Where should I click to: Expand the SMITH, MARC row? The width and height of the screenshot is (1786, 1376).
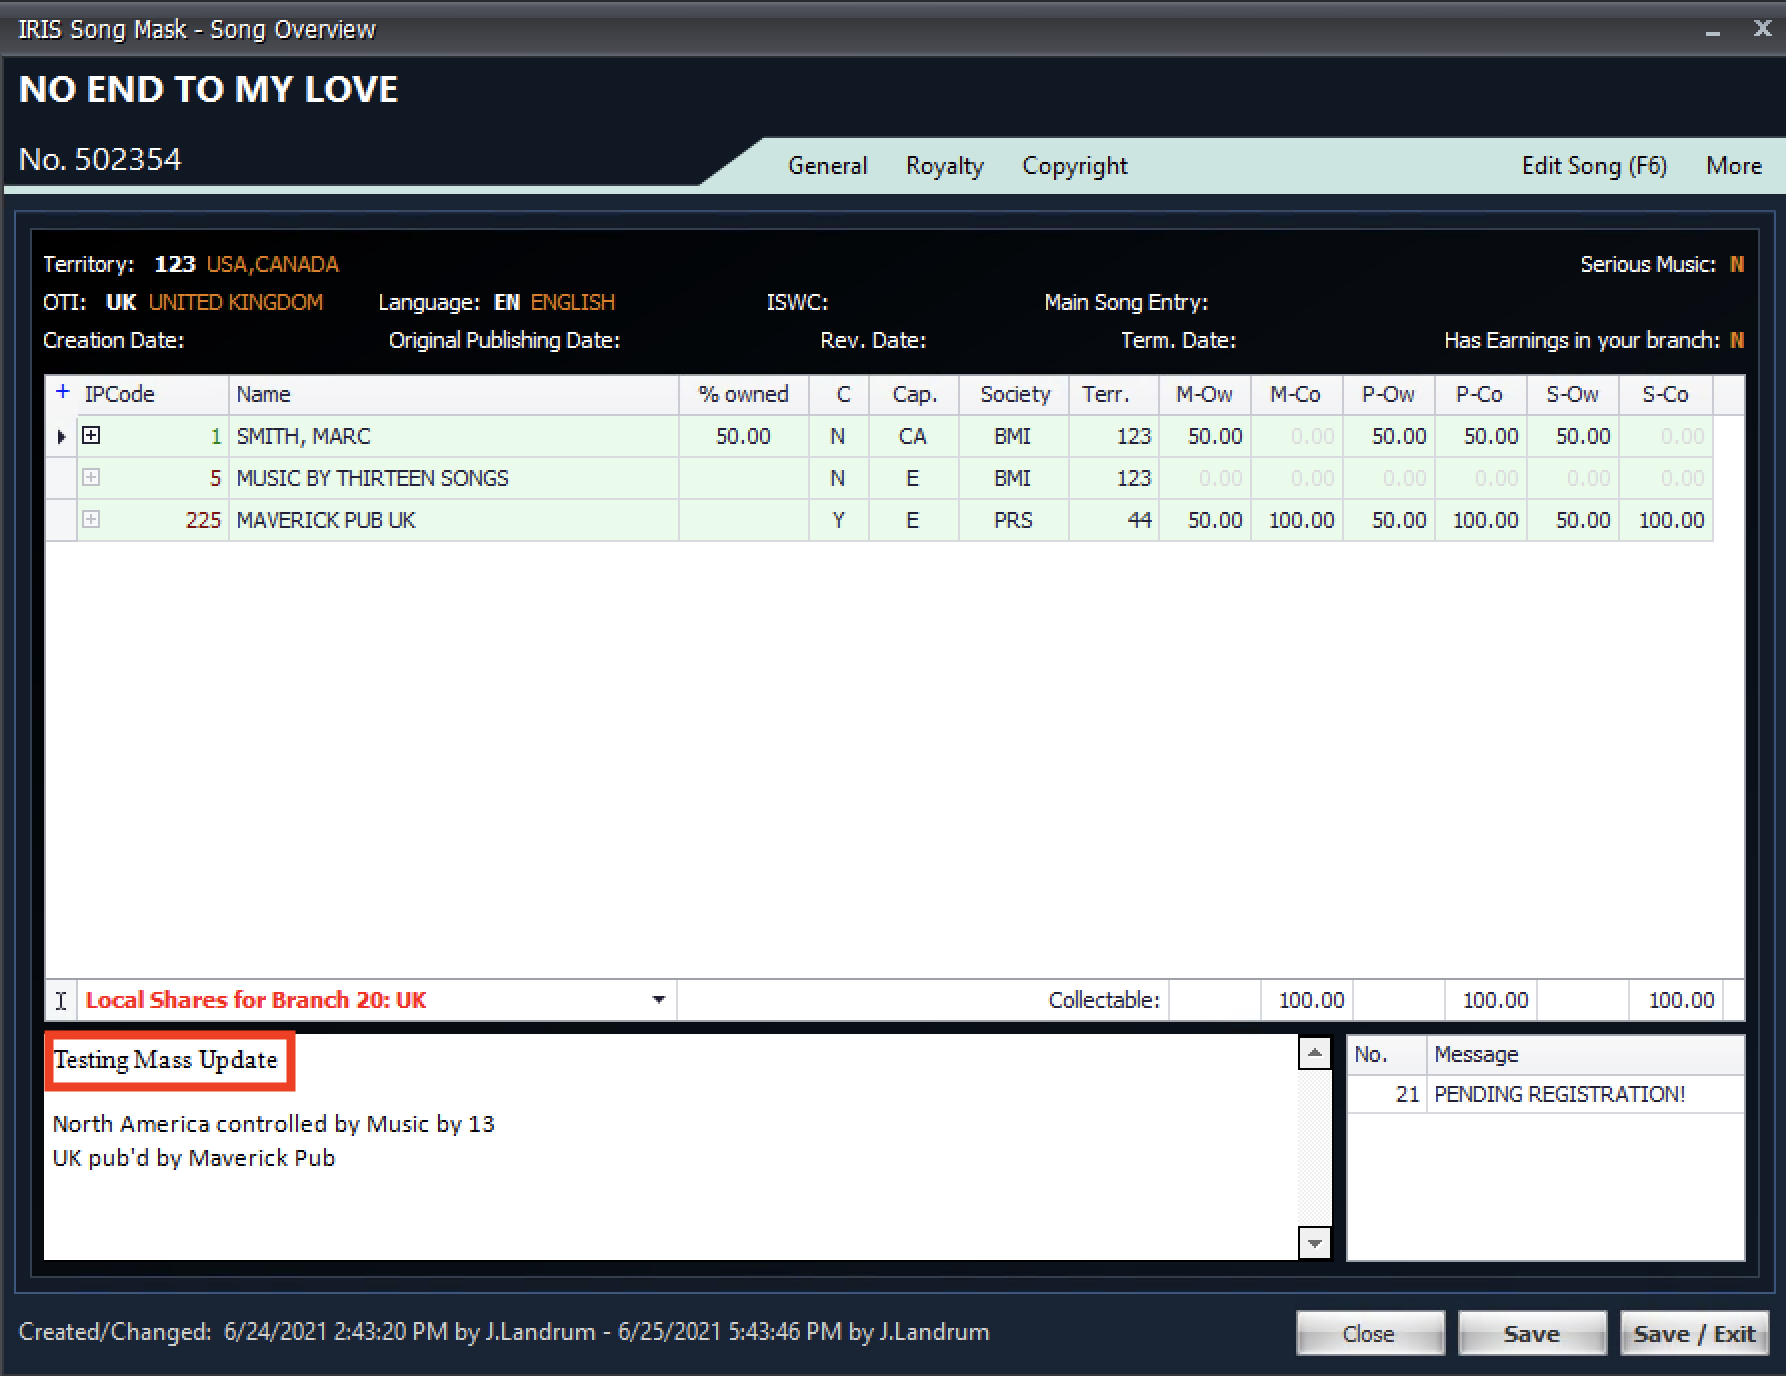[91, 436]
